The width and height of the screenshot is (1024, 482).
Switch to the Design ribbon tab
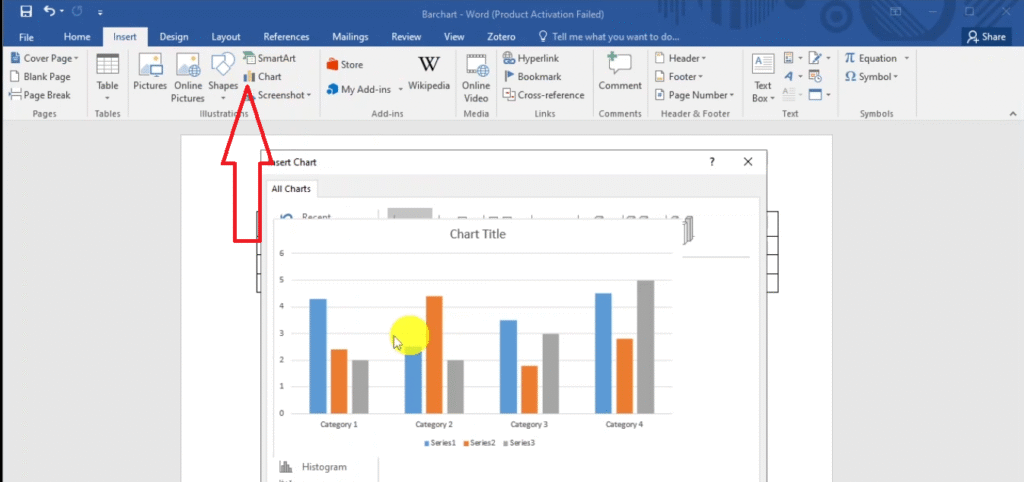point(173,37)
